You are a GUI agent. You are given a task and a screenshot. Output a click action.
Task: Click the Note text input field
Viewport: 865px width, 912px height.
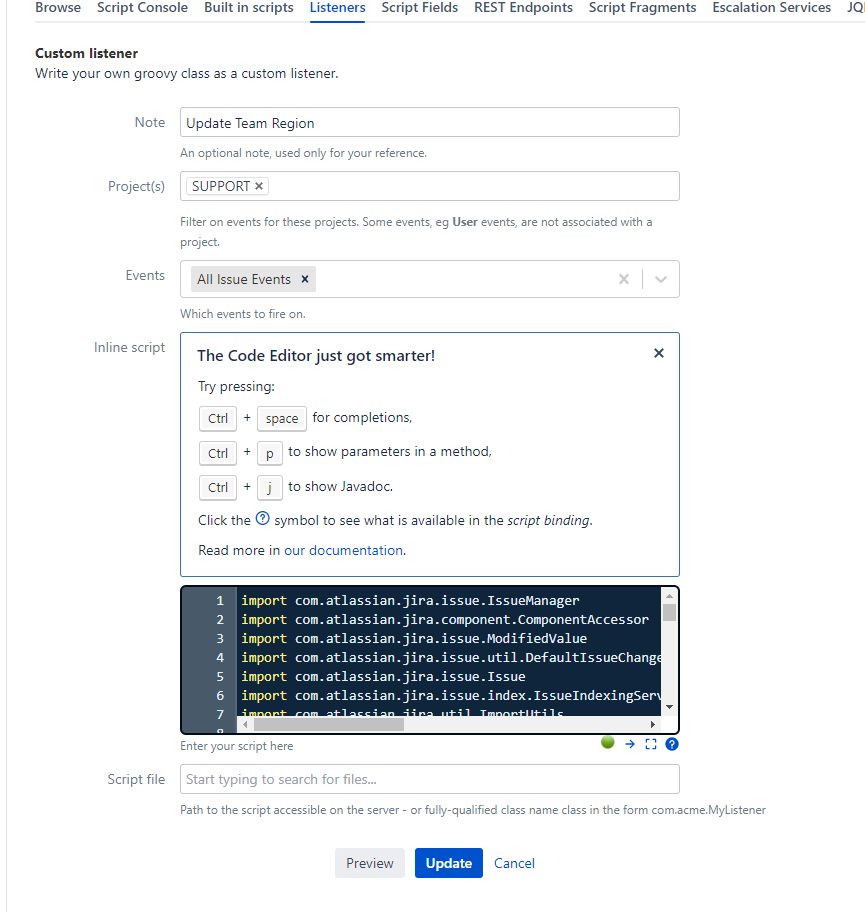(x=429, y=121)
